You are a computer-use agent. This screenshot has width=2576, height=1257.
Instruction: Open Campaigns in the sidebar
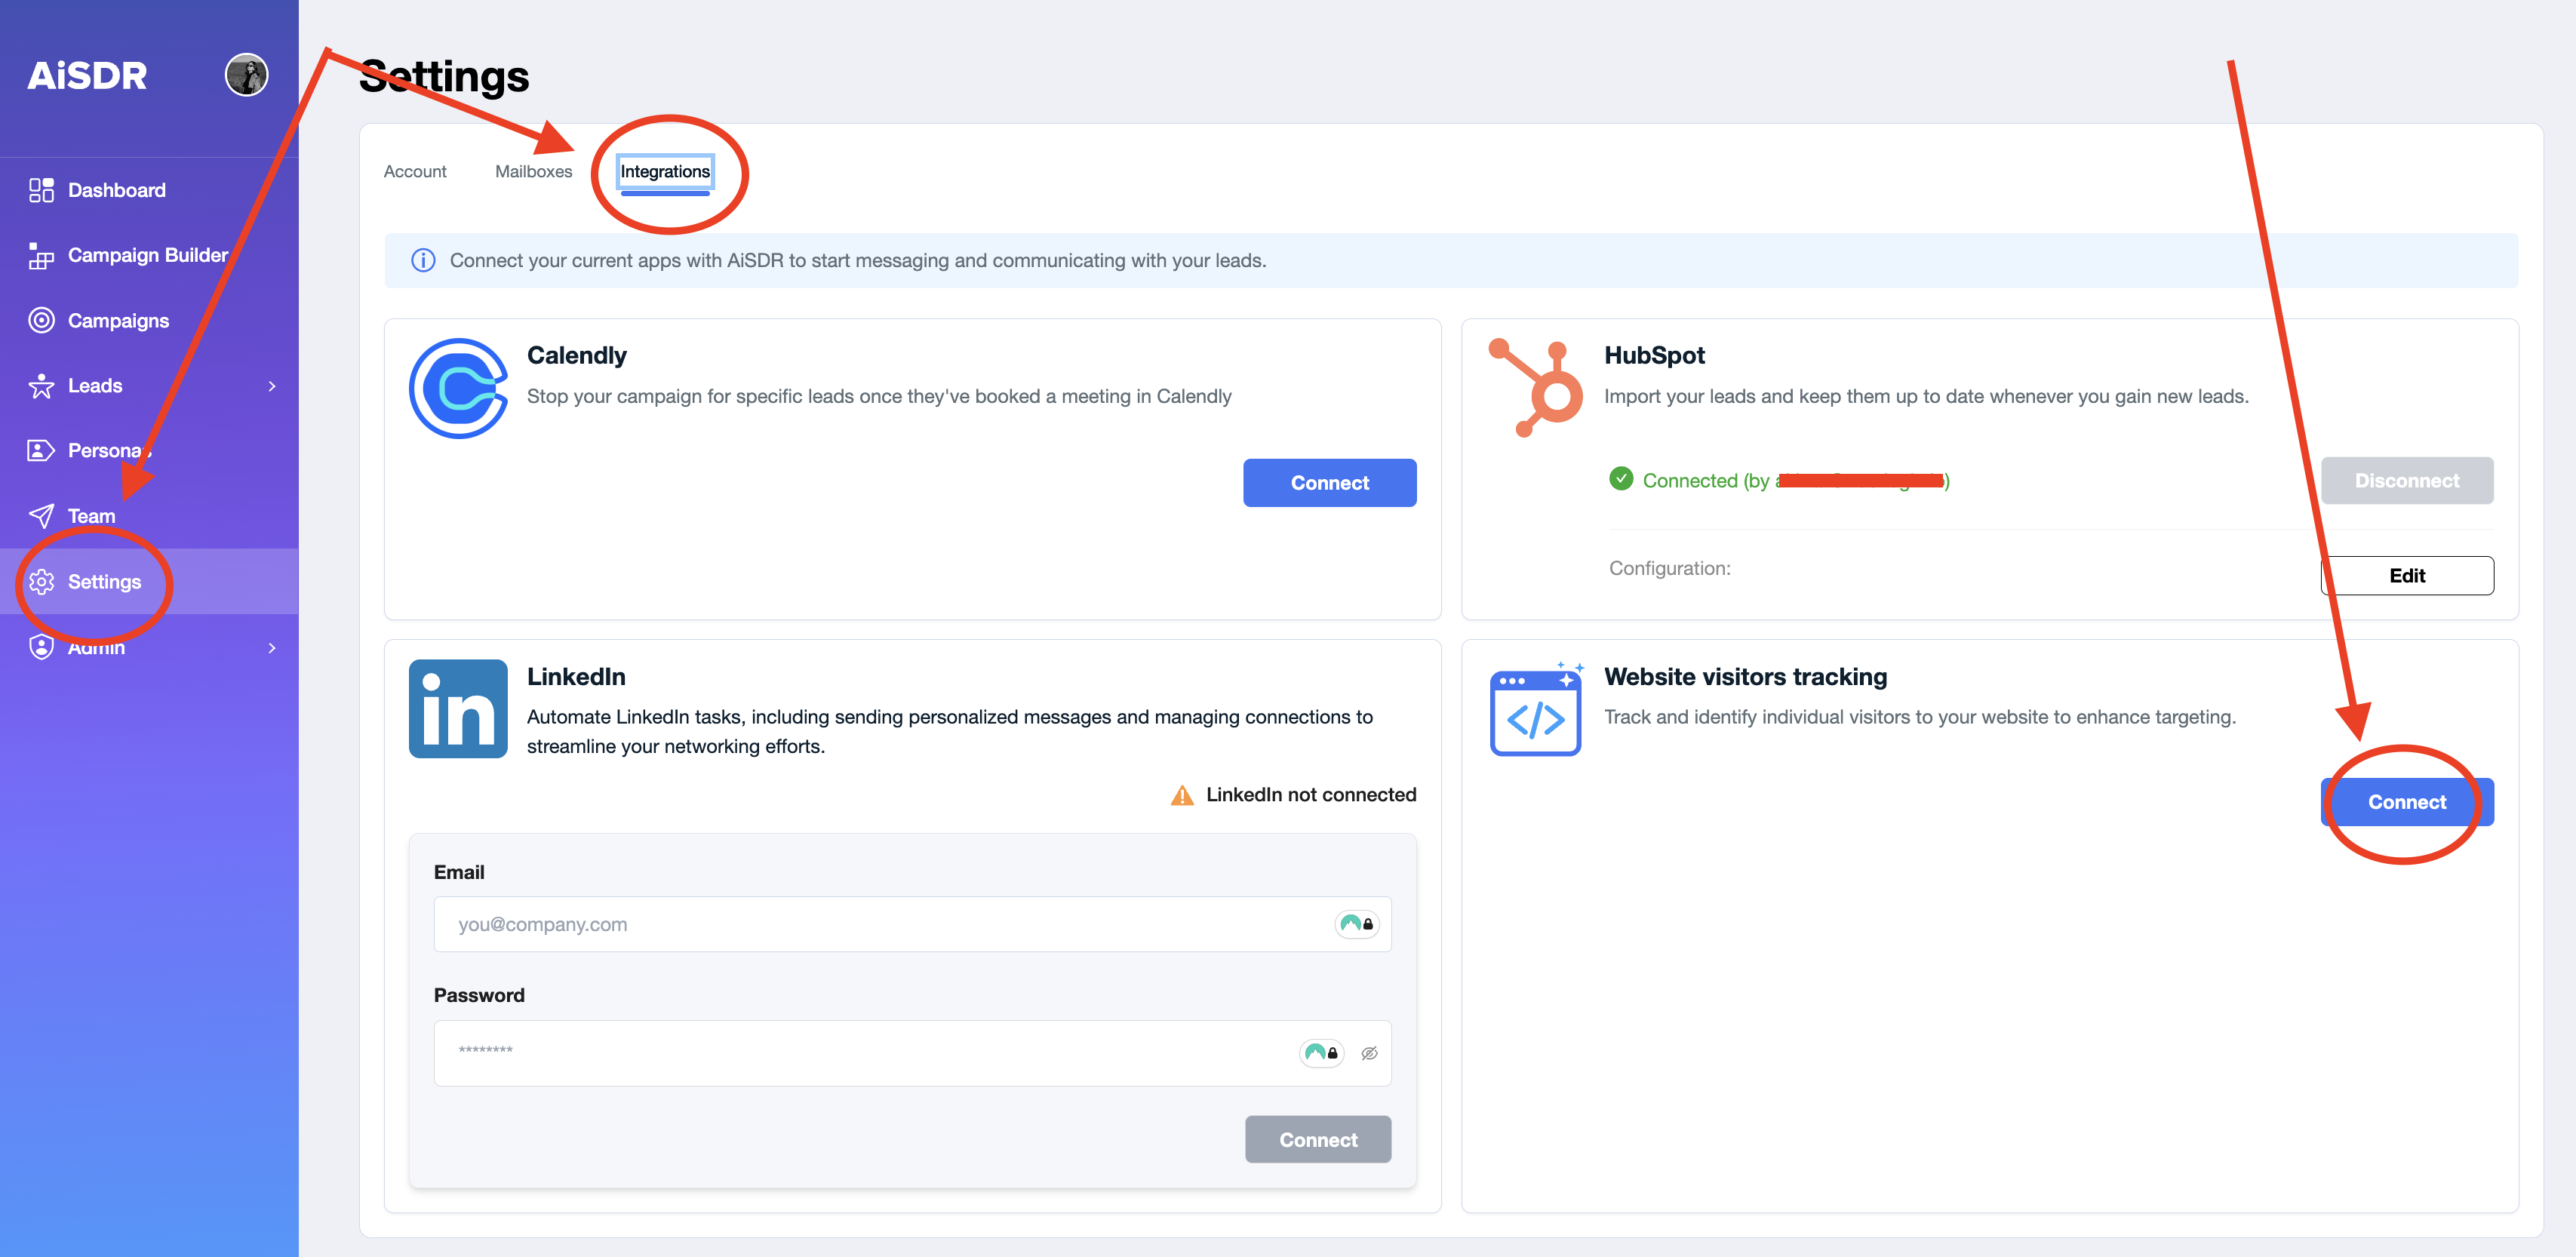150,320
